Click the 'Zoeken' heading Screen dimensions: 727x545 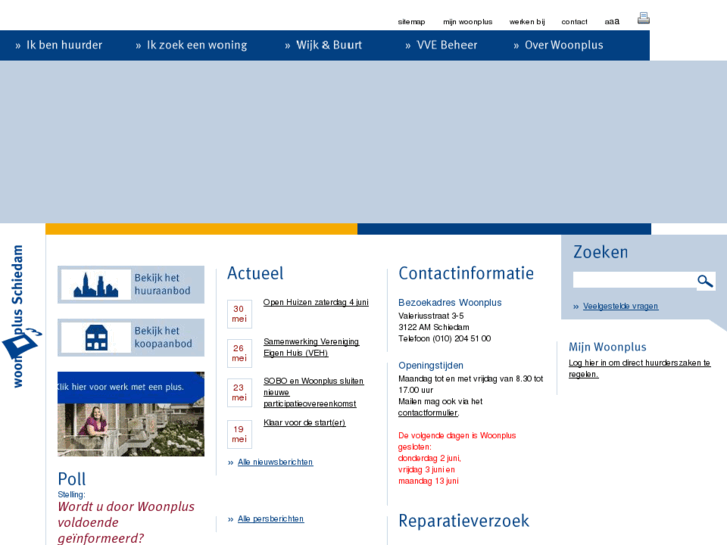tap(600, 252)
